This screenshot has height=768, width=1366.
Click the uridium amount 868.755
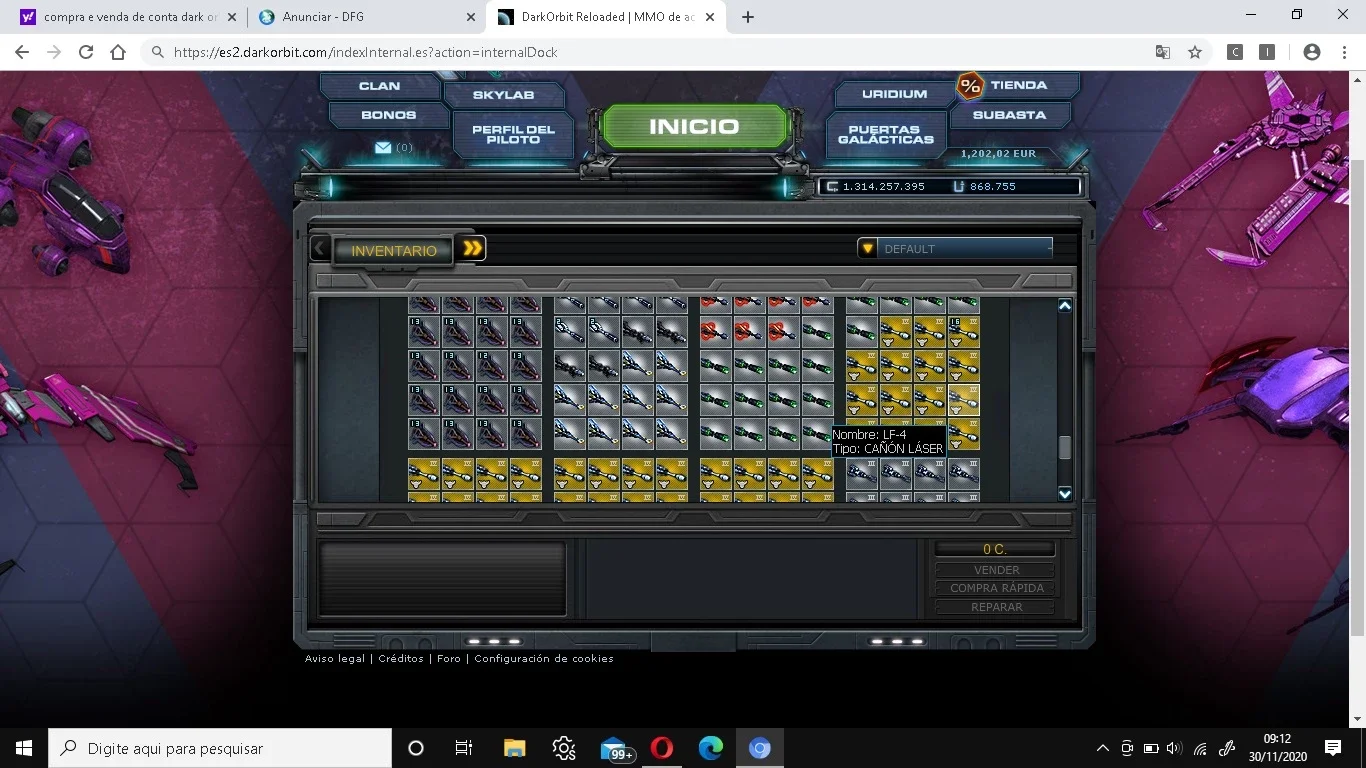(x=992, y=186)
